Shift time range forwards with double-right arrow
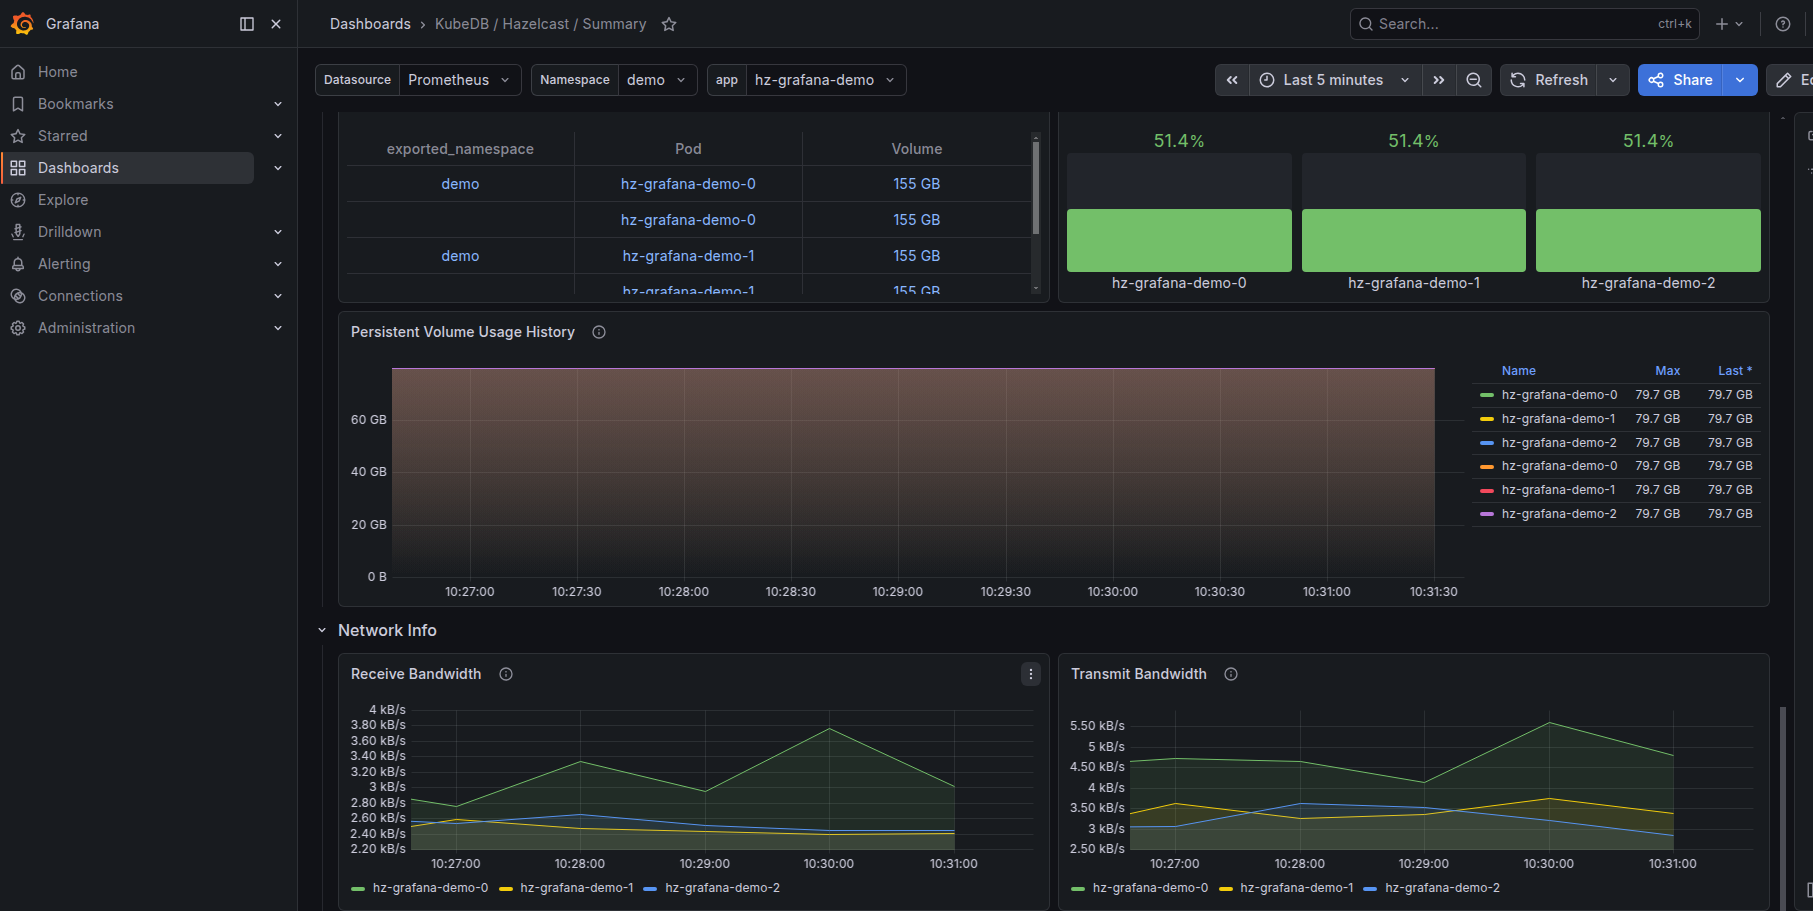The image size is (1813, 911). tap(1438, 80)
